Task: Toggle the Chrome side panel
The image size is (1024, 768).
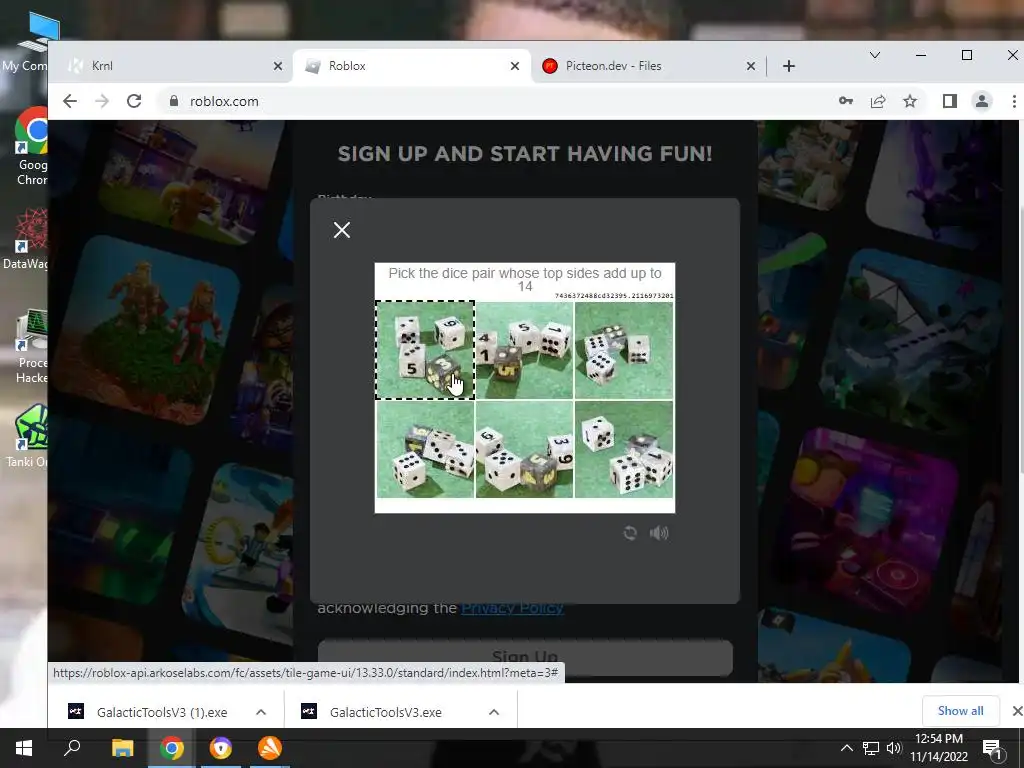Action: [x=950, y=101]
